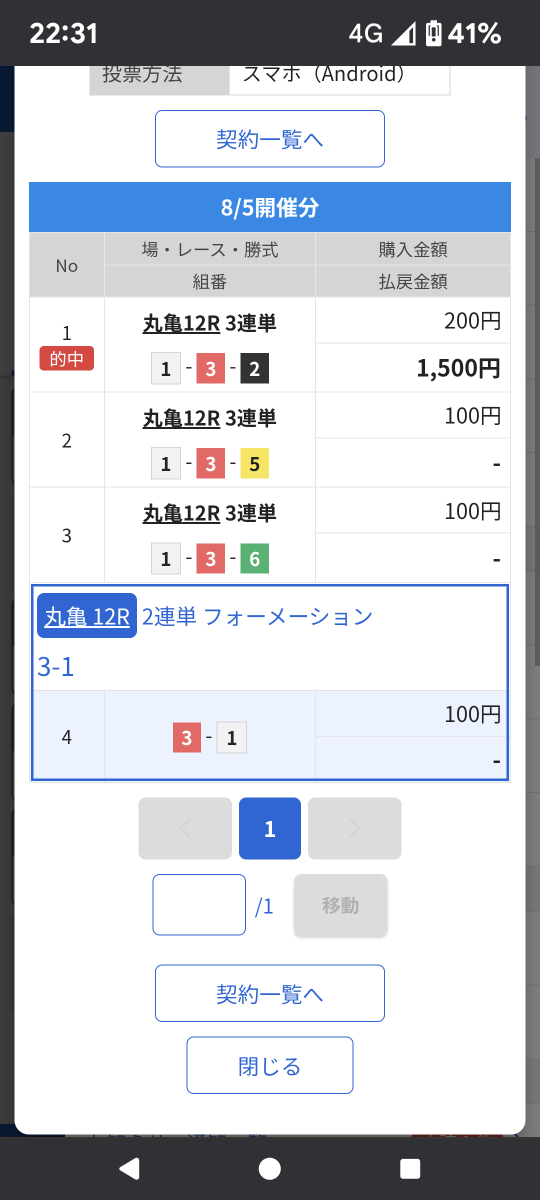The image size is (540, 1200).
Task: Tap the red 的中 hit badge
Action: [x=67, y=358]
